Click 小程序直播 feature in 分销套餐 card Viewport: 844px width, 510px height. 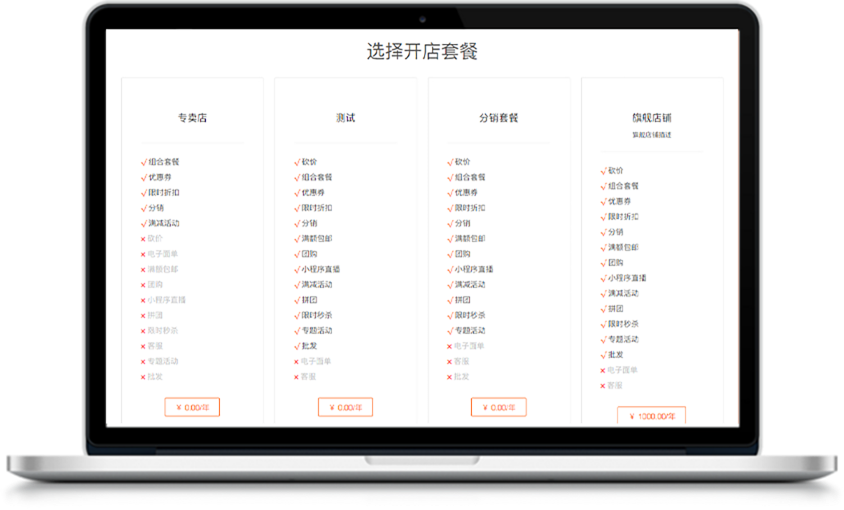pos(474,269)
